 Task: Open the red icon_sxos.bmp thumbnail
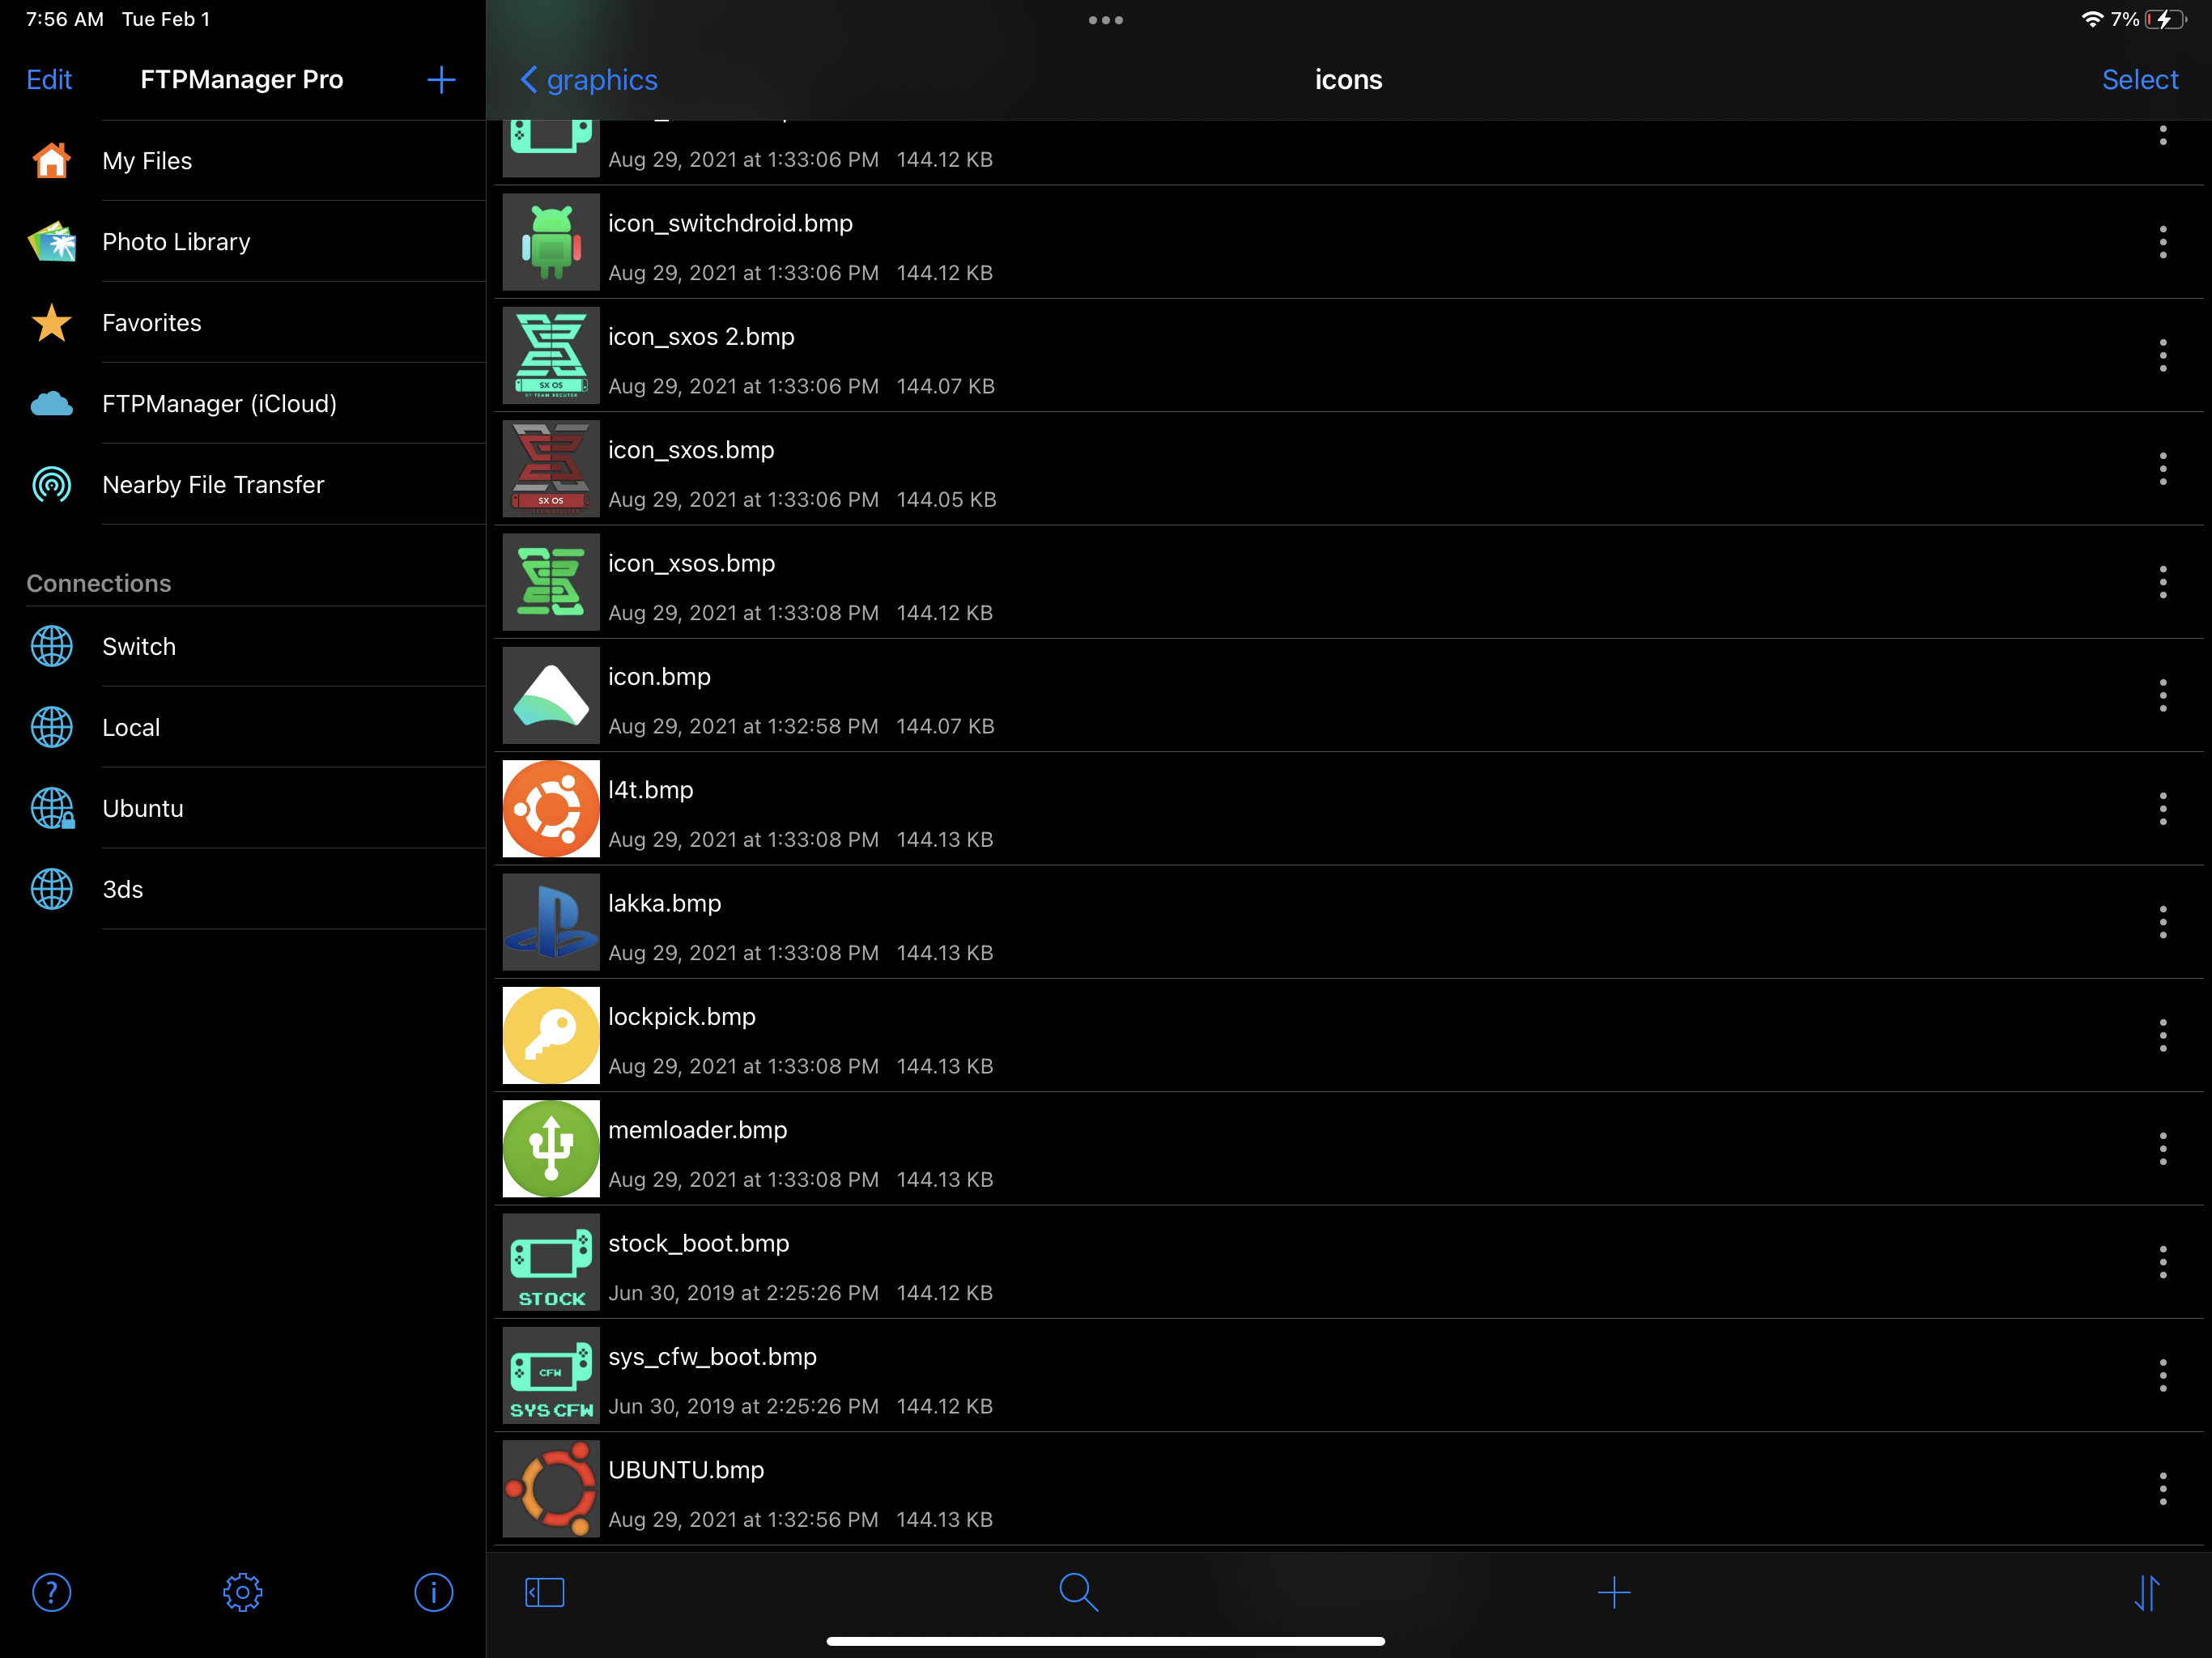point(551,468)
